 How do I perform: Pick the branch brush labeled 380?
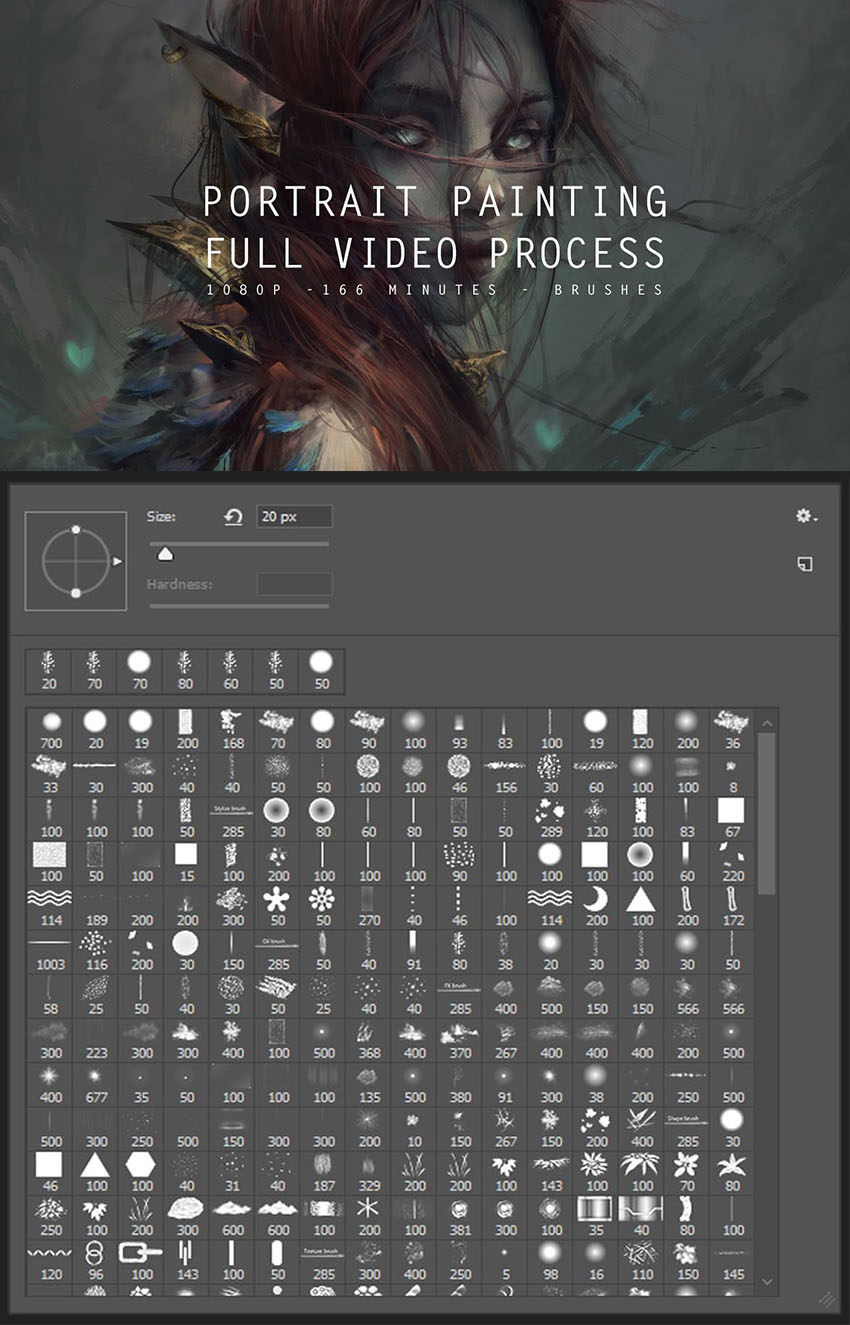click(460, 1084)
